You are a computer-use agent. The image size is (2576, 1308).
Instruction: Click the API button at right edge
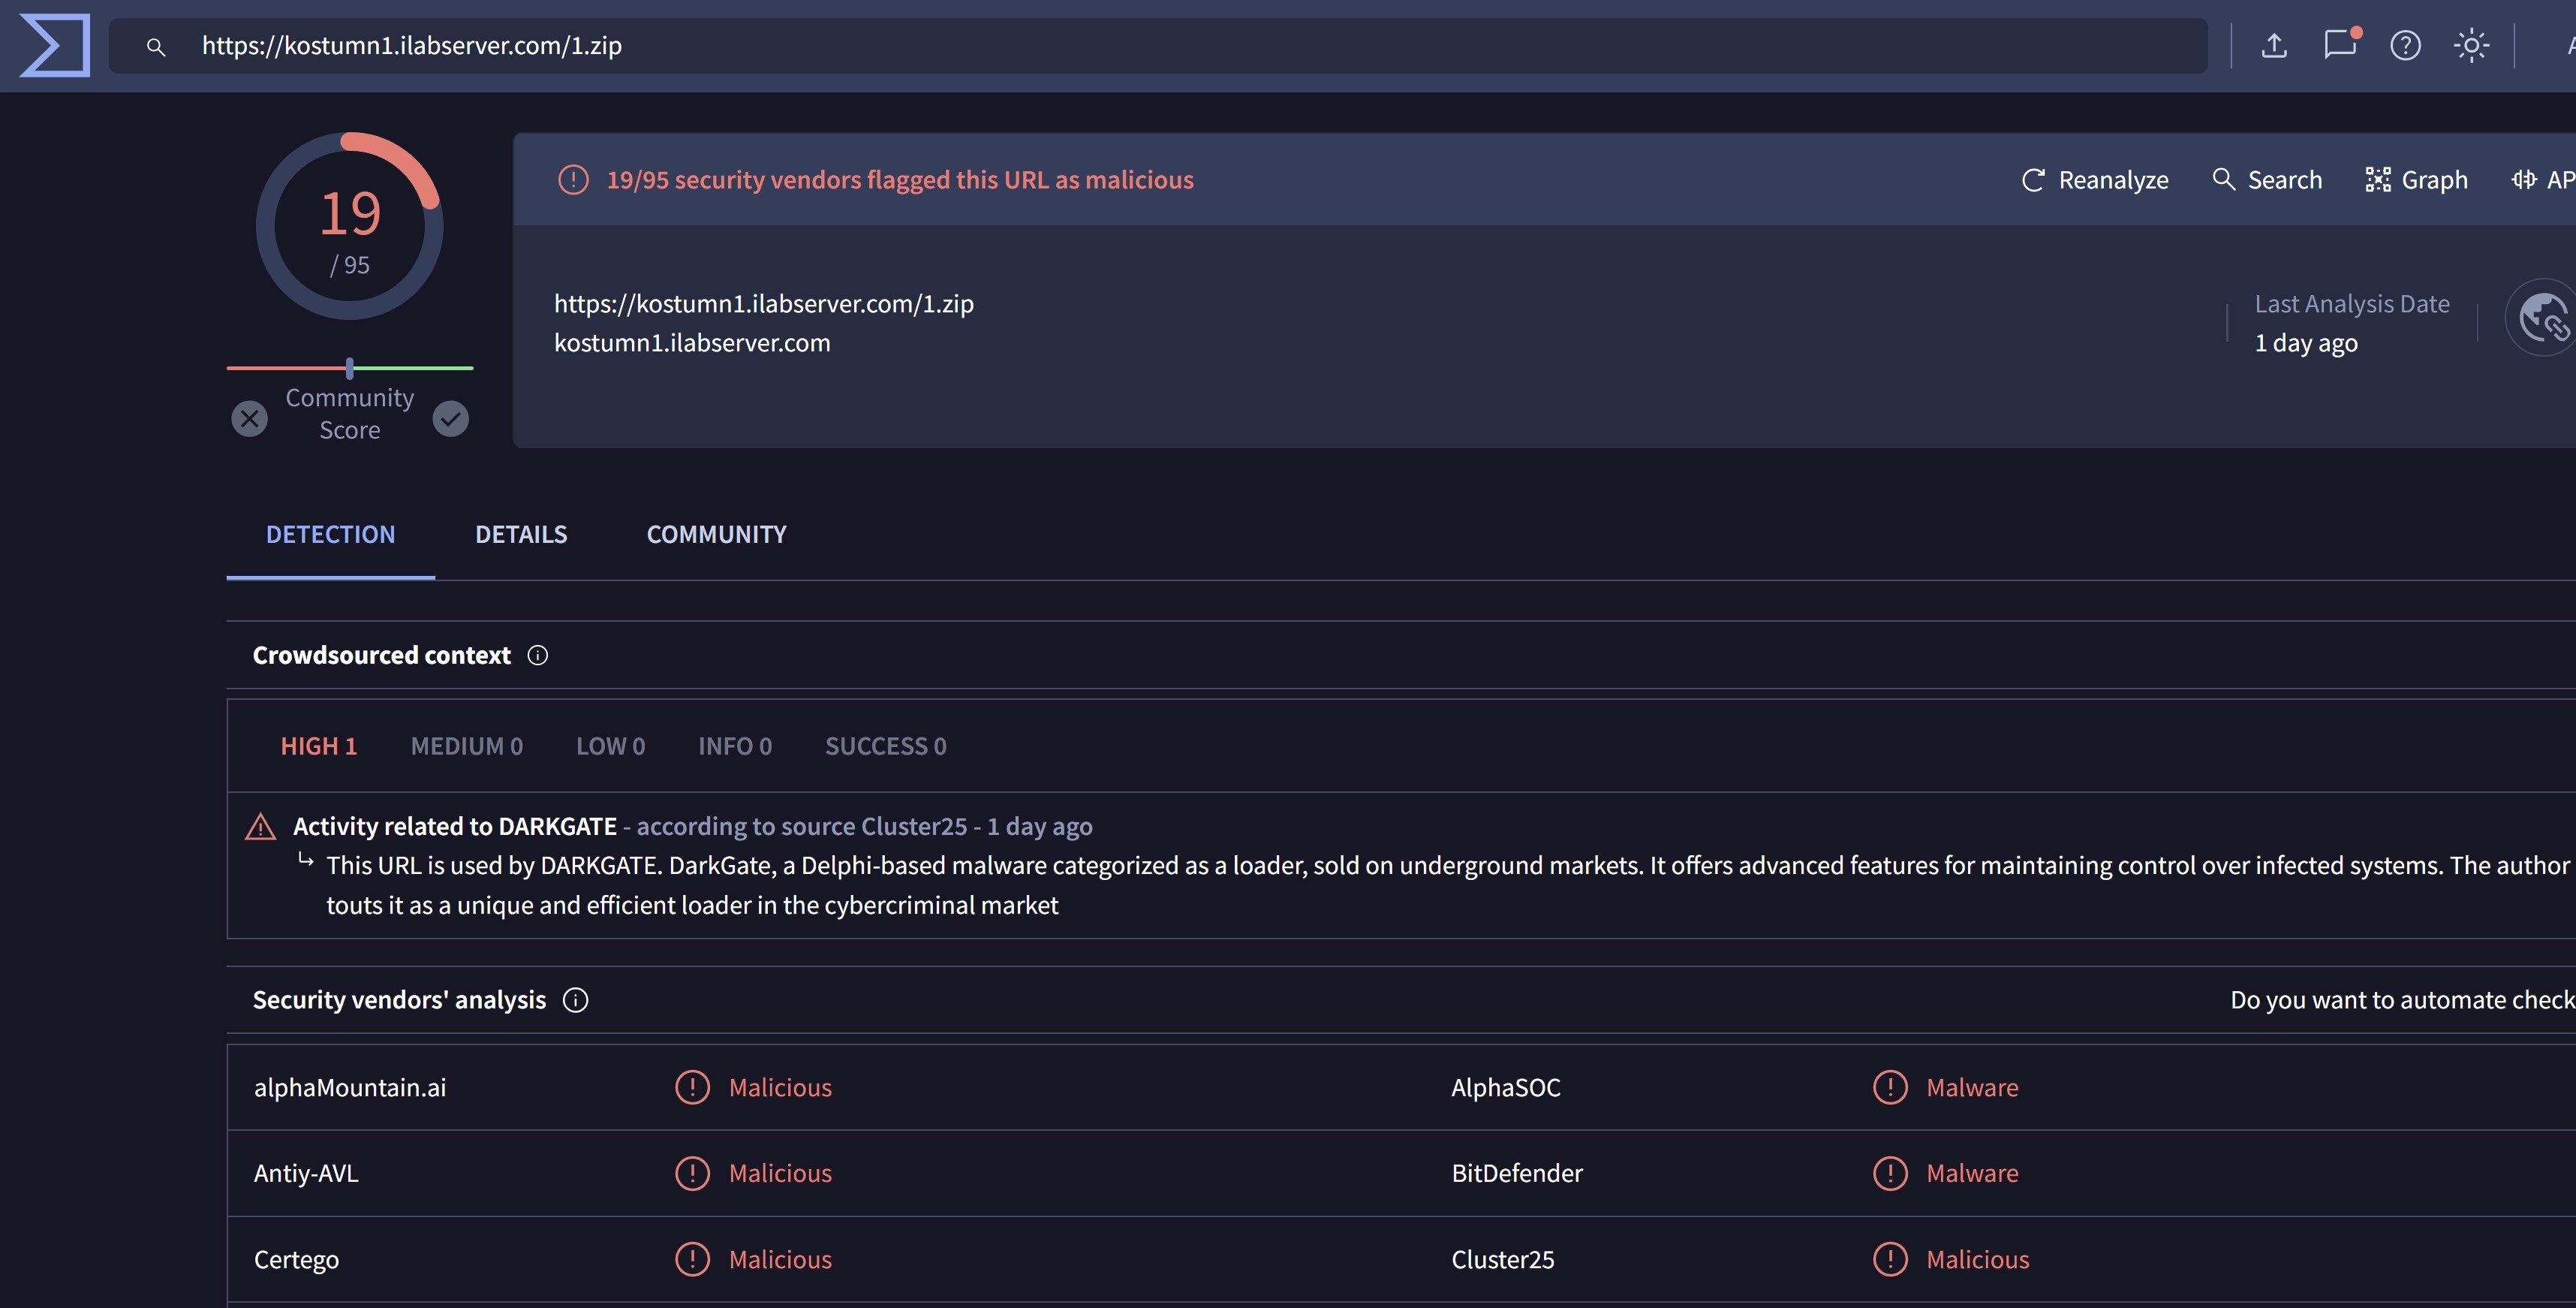click(2544, 180)
